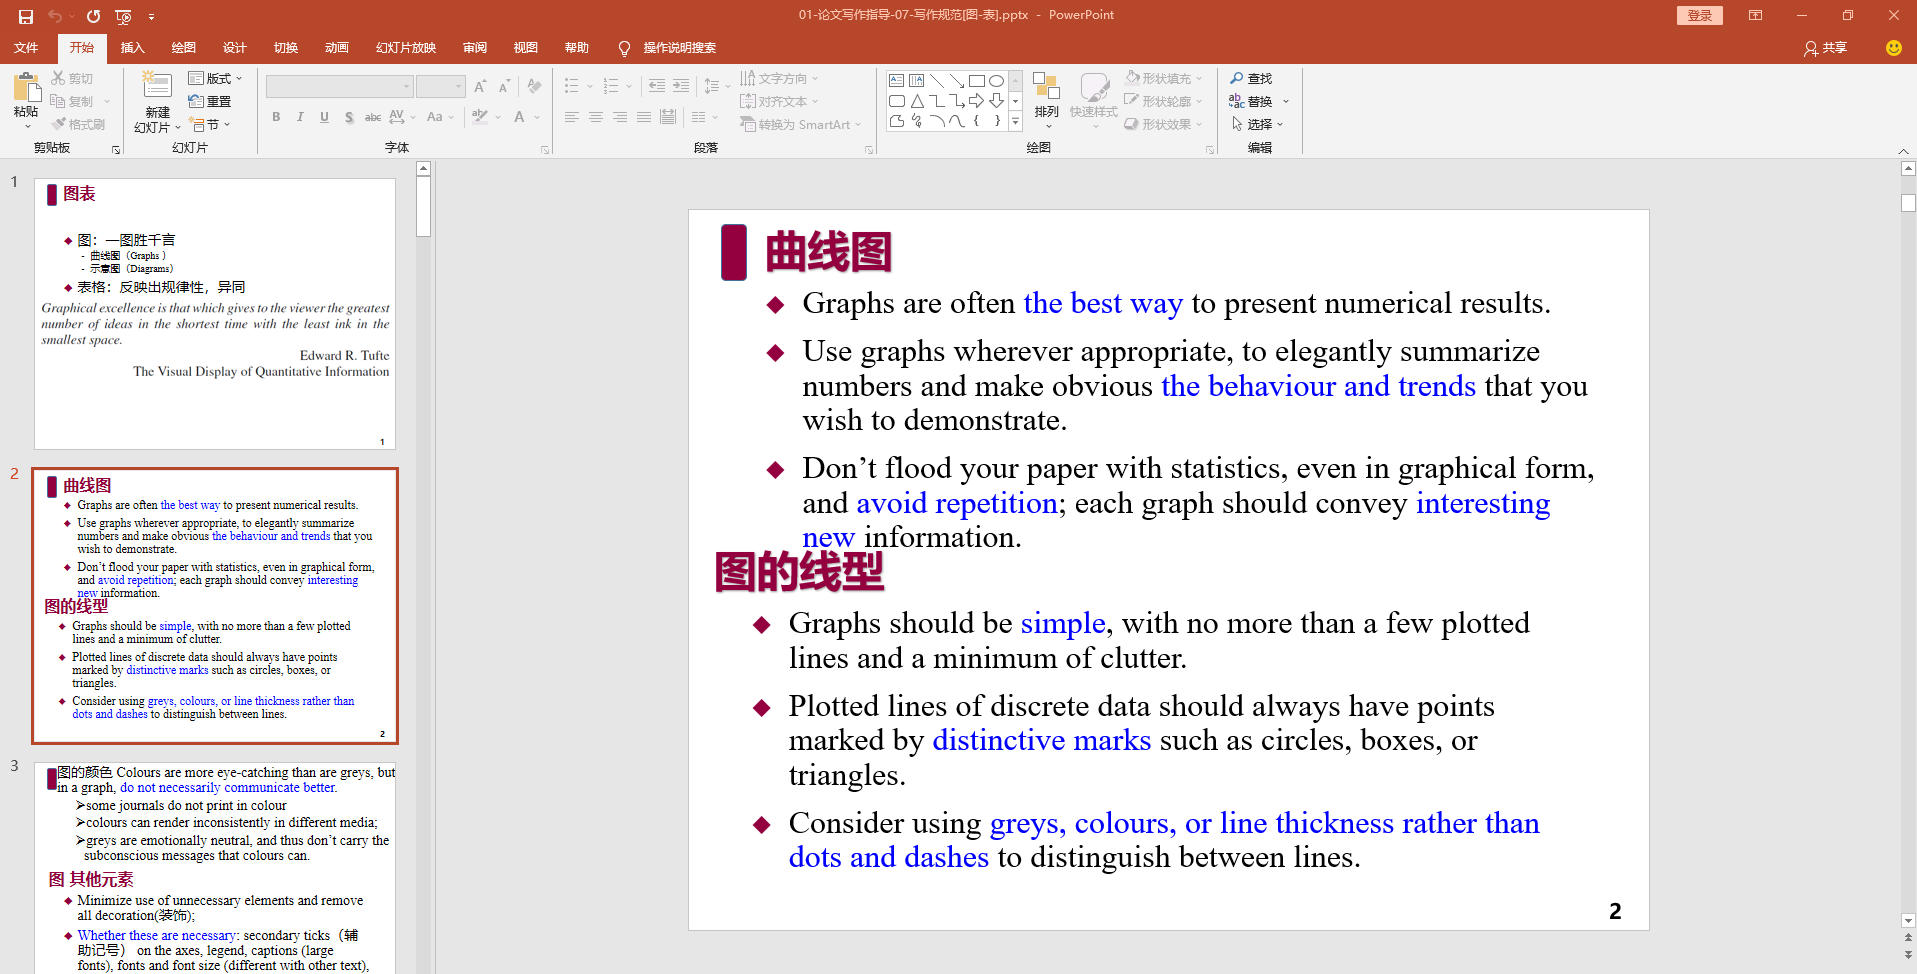Toggle Center paragraph alignment
The height and width of the screenshot is (974, 1917).
click(x=596, y=117)
